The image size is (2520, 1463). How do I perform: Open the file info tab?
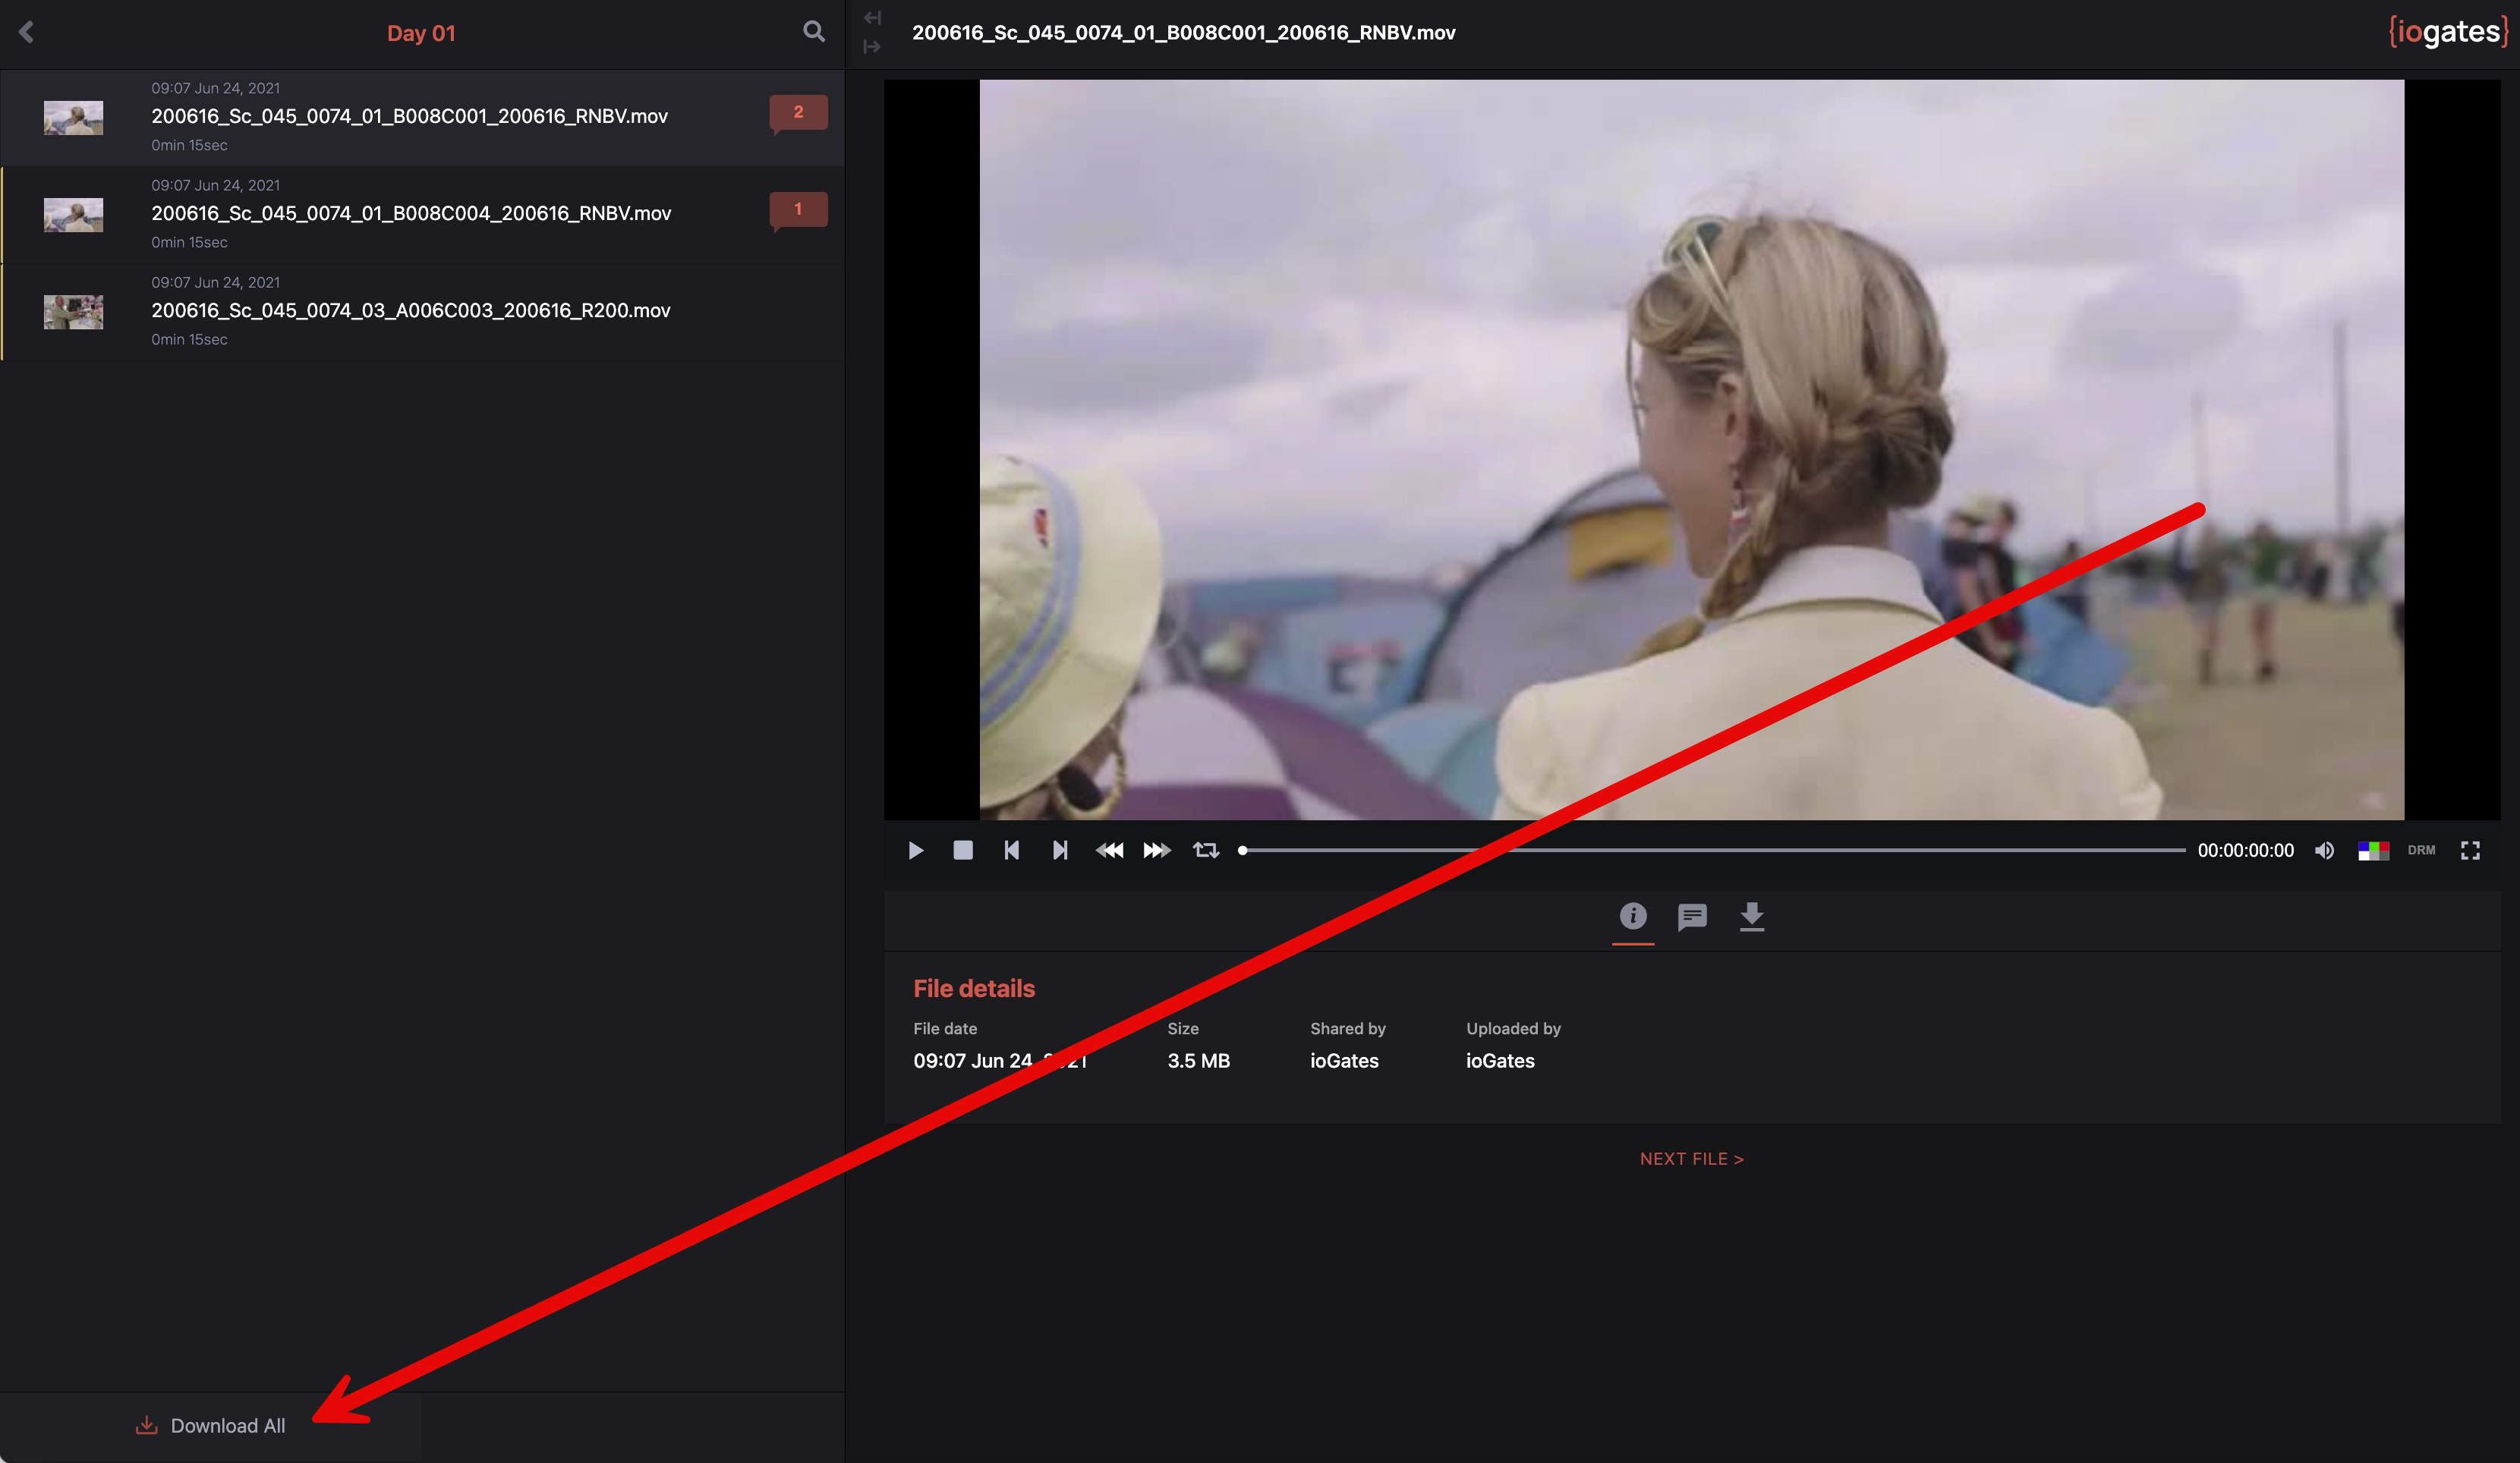1632,916
